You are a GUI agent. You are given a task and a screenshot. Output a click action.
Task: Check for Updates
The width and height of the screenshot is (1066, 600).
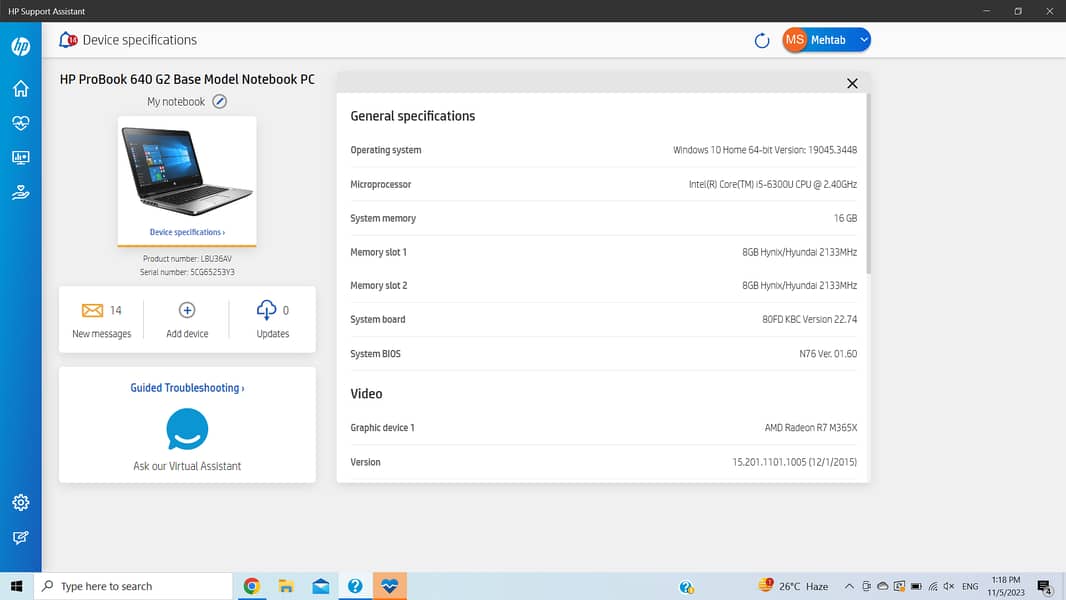tap(272, 319)
